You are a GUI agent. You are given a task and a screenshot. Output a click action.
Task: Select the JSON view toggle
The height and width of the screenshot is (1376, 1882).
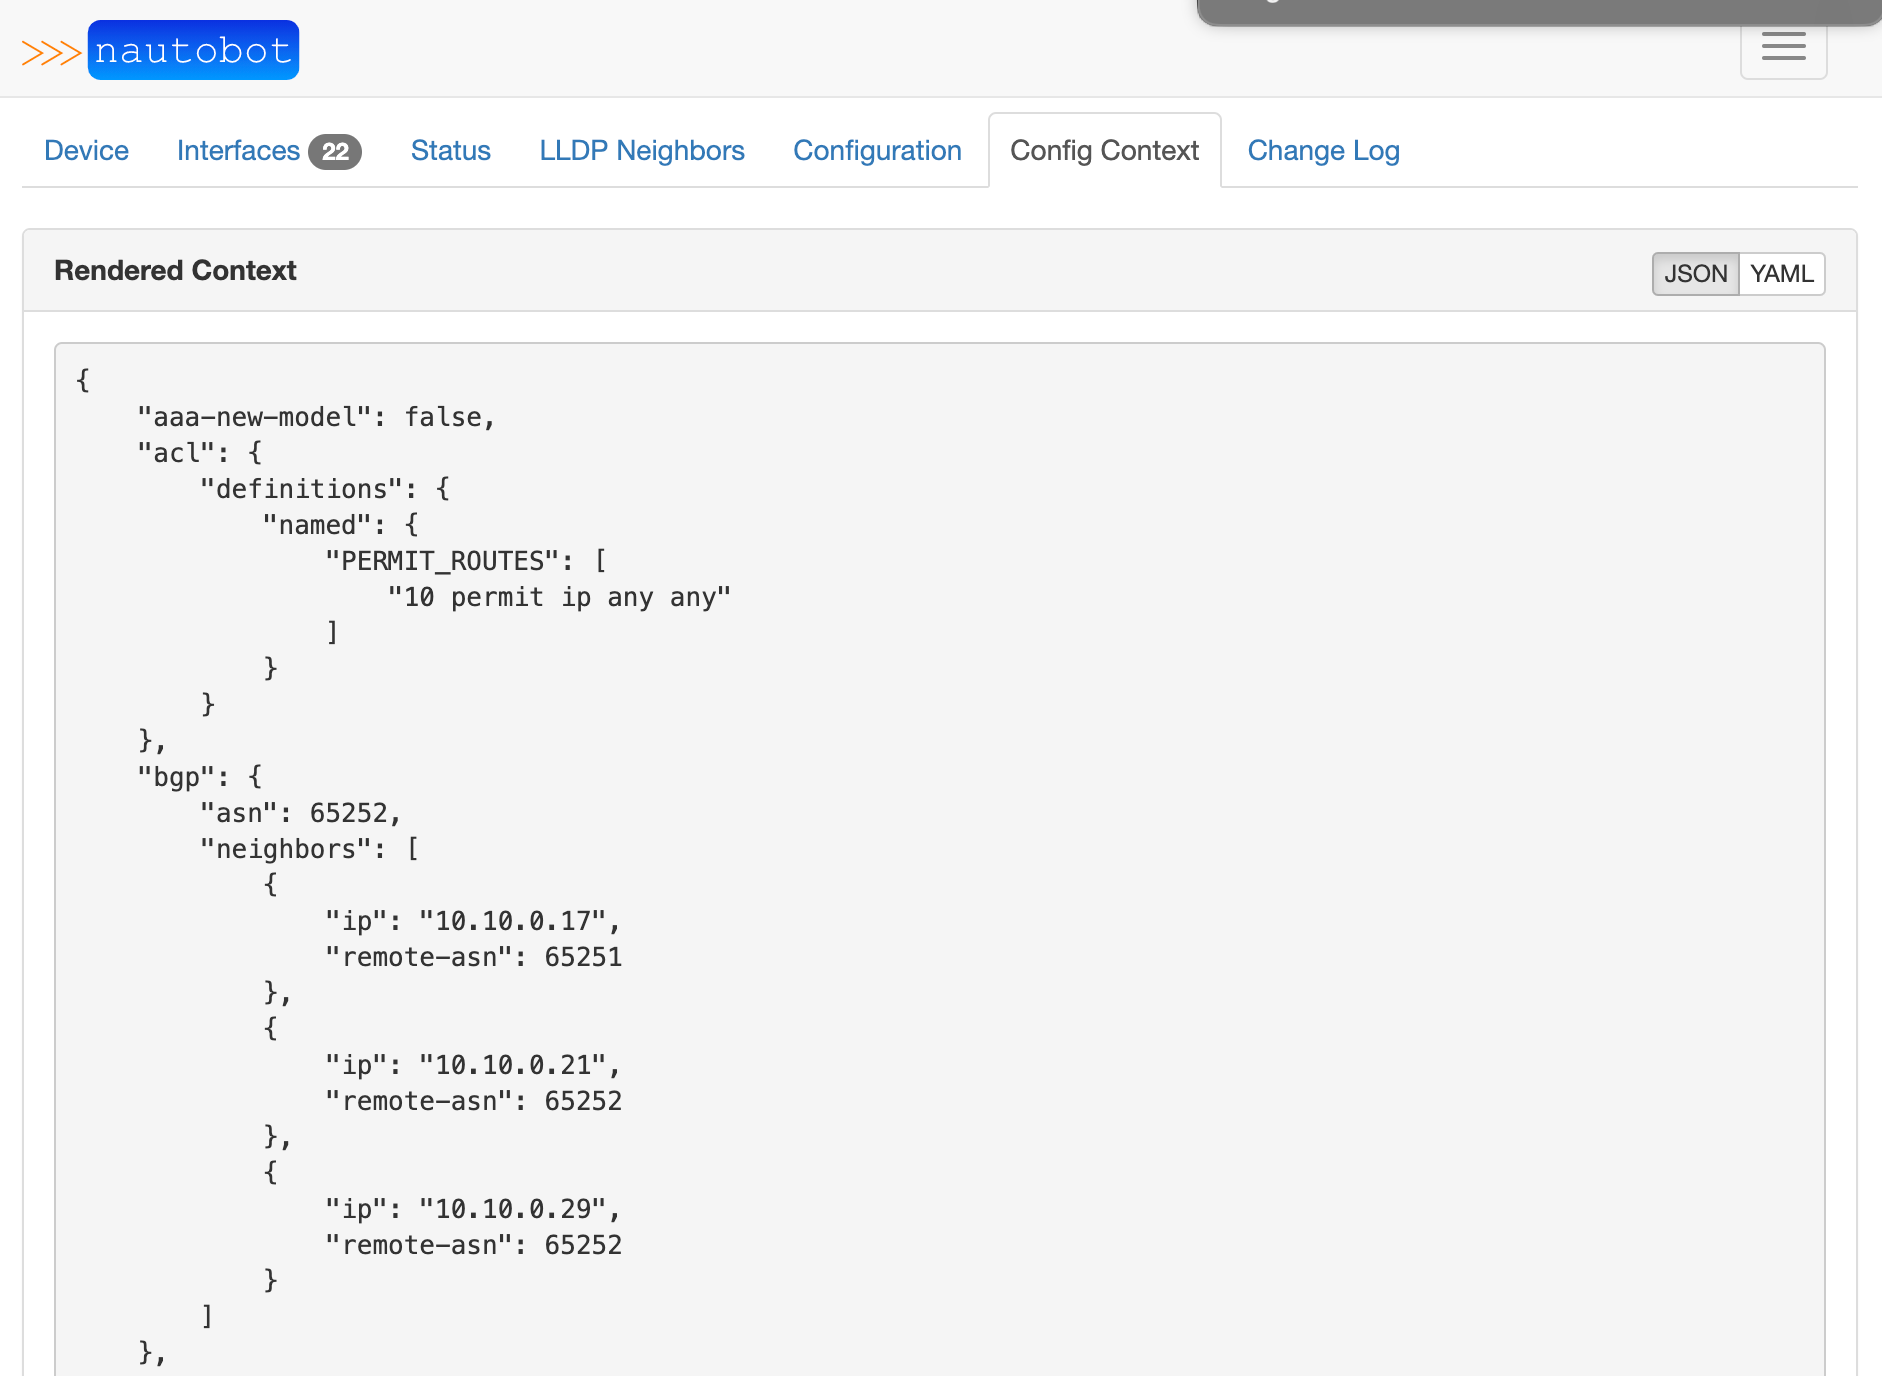1697,273
